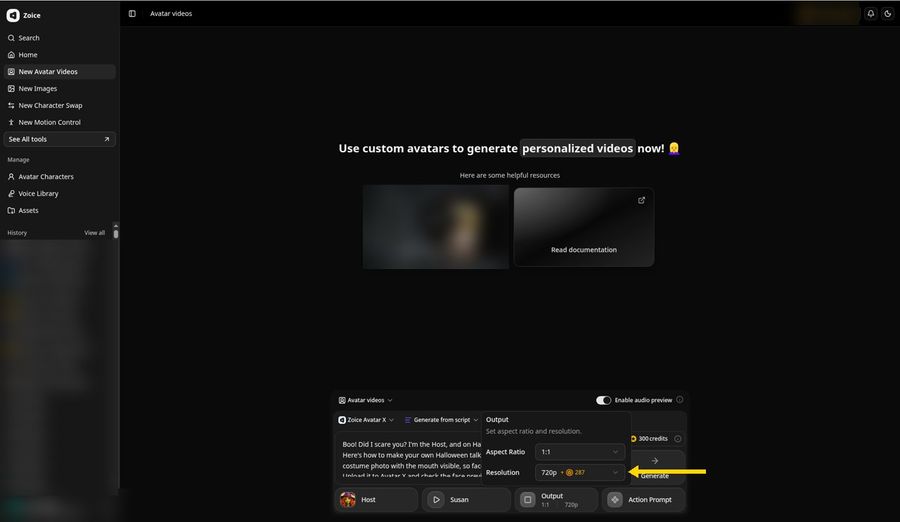Click the Voice Library microphone icon
Viewport: 900px width, 522px height.
[11, 194]
